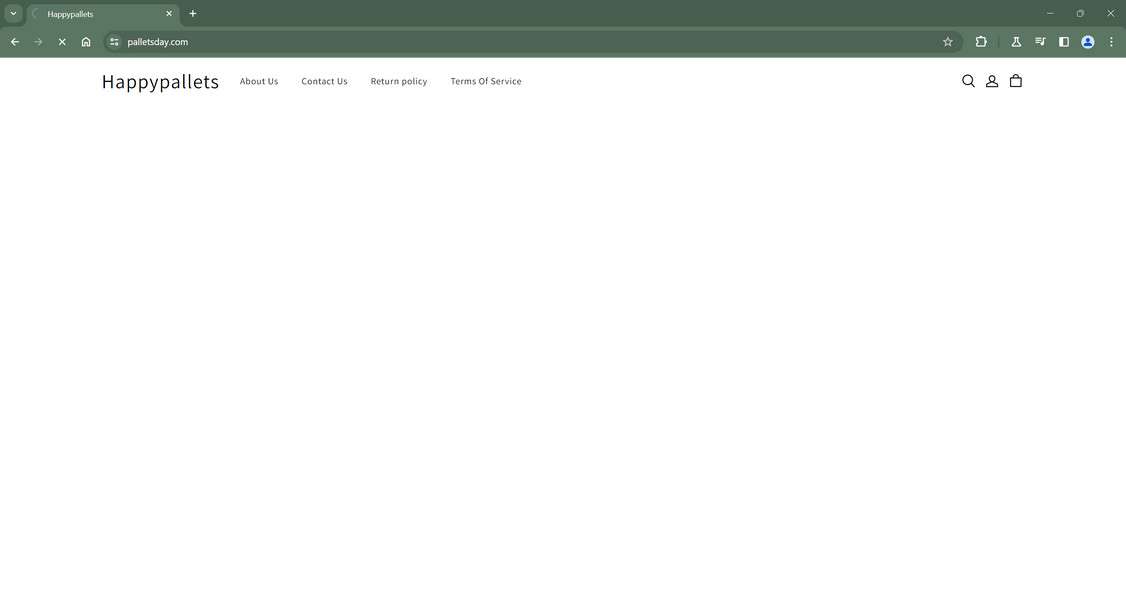Click the site info icon in the address bar
The width and height of the screenshot is (1126, 602).
(x=113, y=41)
